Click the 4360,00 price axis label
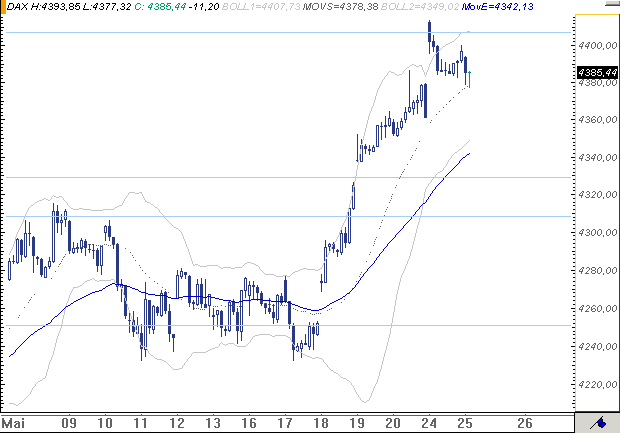The image size is (620, 433). [x=597, y=119]
